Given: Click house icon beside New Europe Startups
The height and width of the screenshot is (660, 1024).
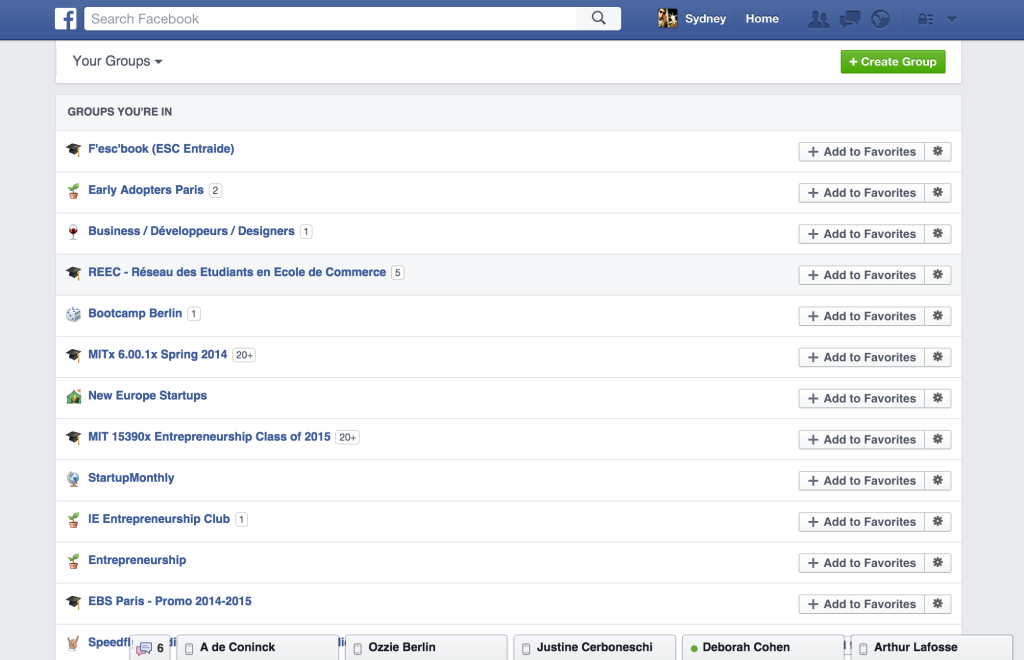Looking at the screenshot, I should [73, 396].
